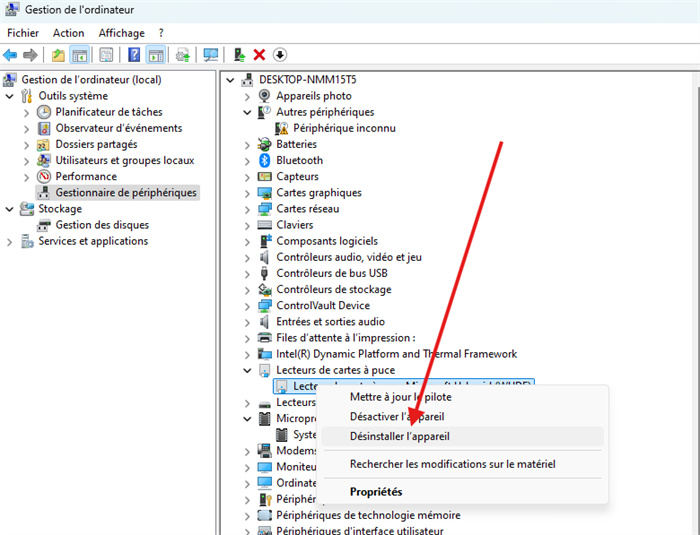700x535 pixels.
Task: Open the Affichage menu
Action: tap(121, 33)
